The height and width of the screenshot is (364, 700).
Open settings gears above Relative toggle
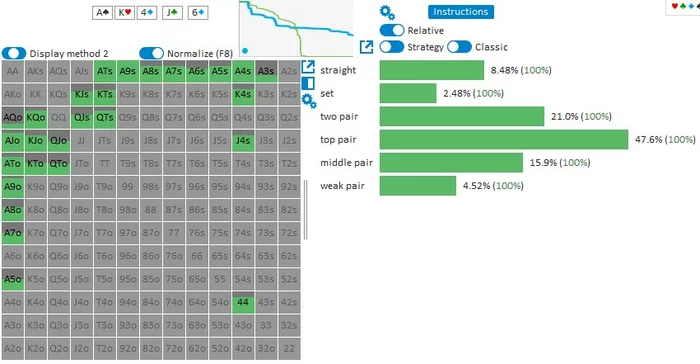coord(387,13)
